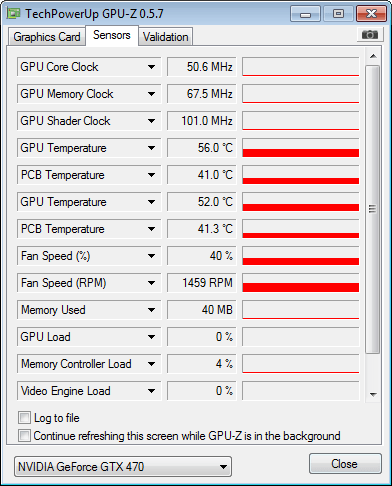Open the Video Engine Load dropdown
The width and height of the screenshot is (392, 486).
point(151,391)
